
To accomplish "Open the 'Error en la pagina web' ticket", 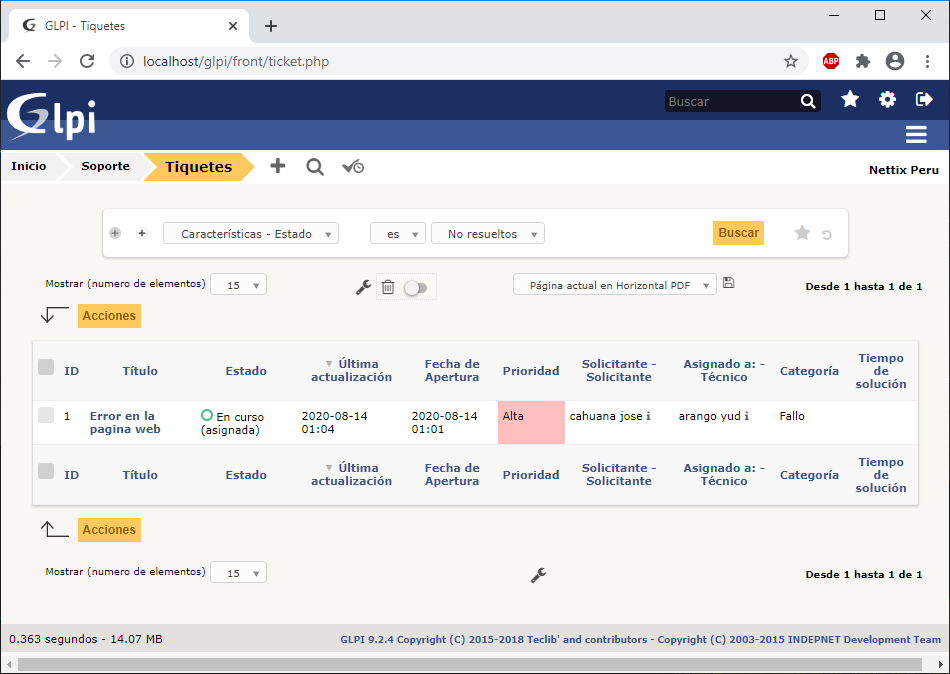I will pos(124,422).
